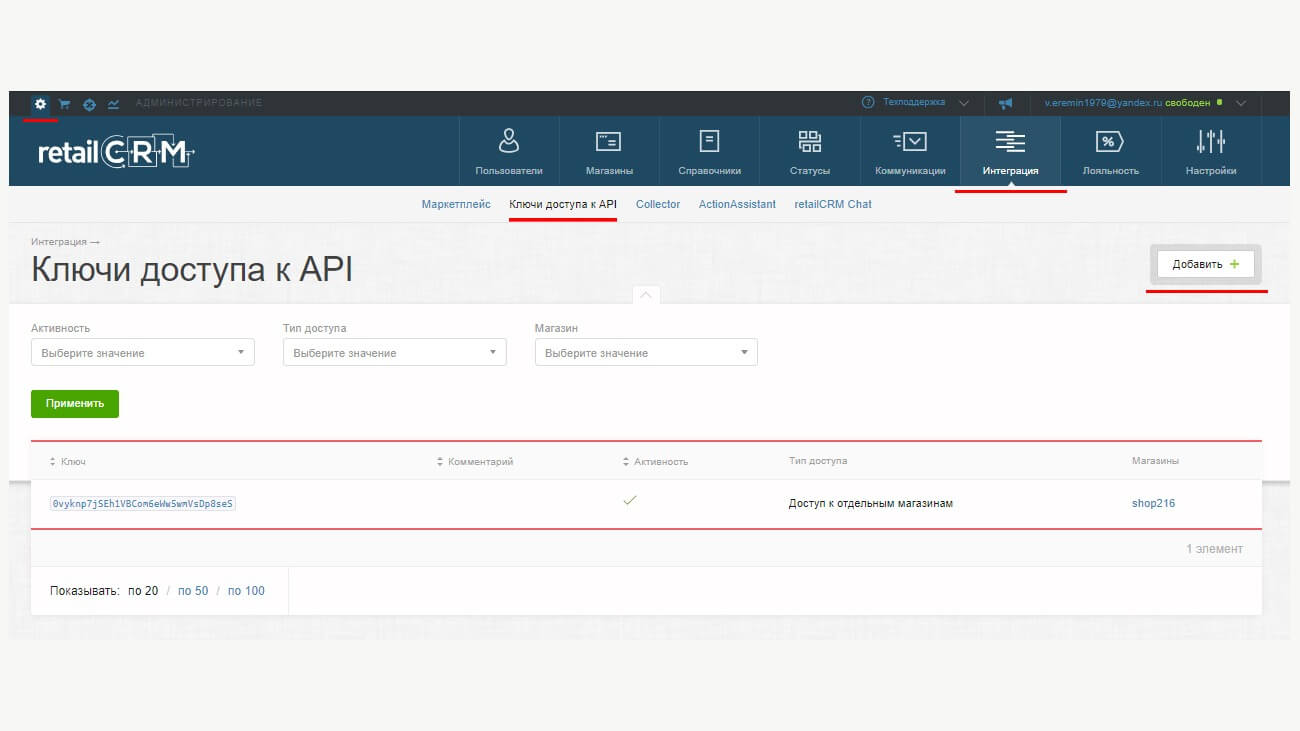
Task: Open the Коммуникации section
Action: [910, 152]
